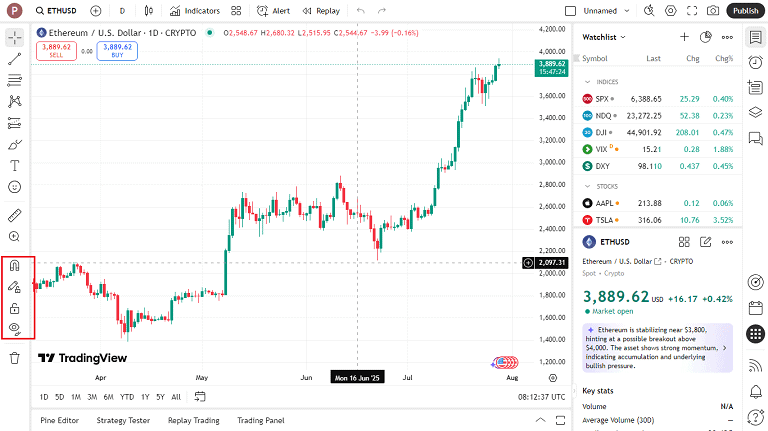Pick the Measure ruler tool
This screenshot has width=768, height=431.
(14, 215)
